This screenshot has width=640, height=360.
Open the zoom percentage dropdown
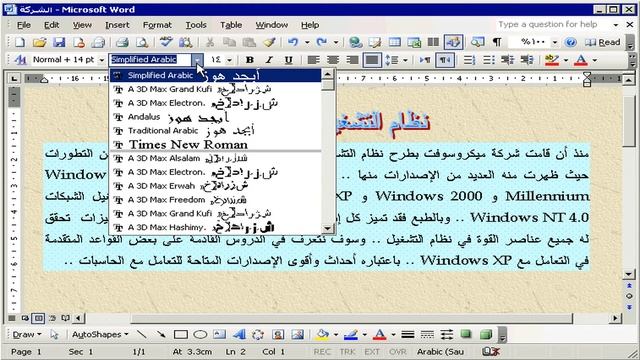pos(555,42)
